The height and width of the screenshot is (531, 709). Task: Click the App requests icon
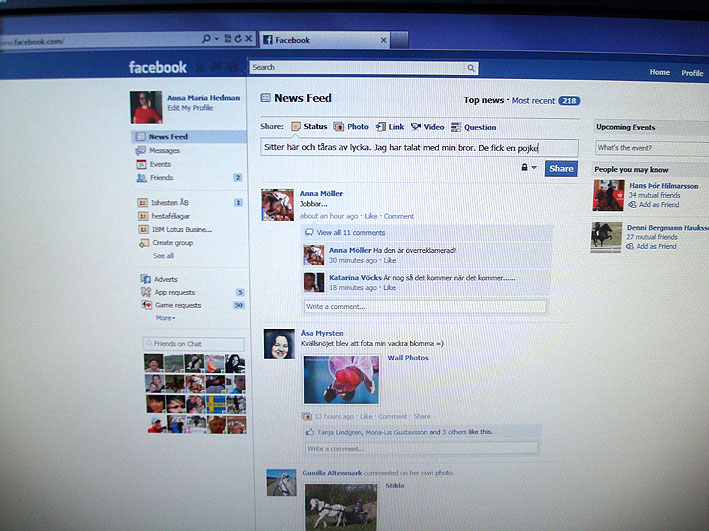pyautogui.click(x=146, y=292)
